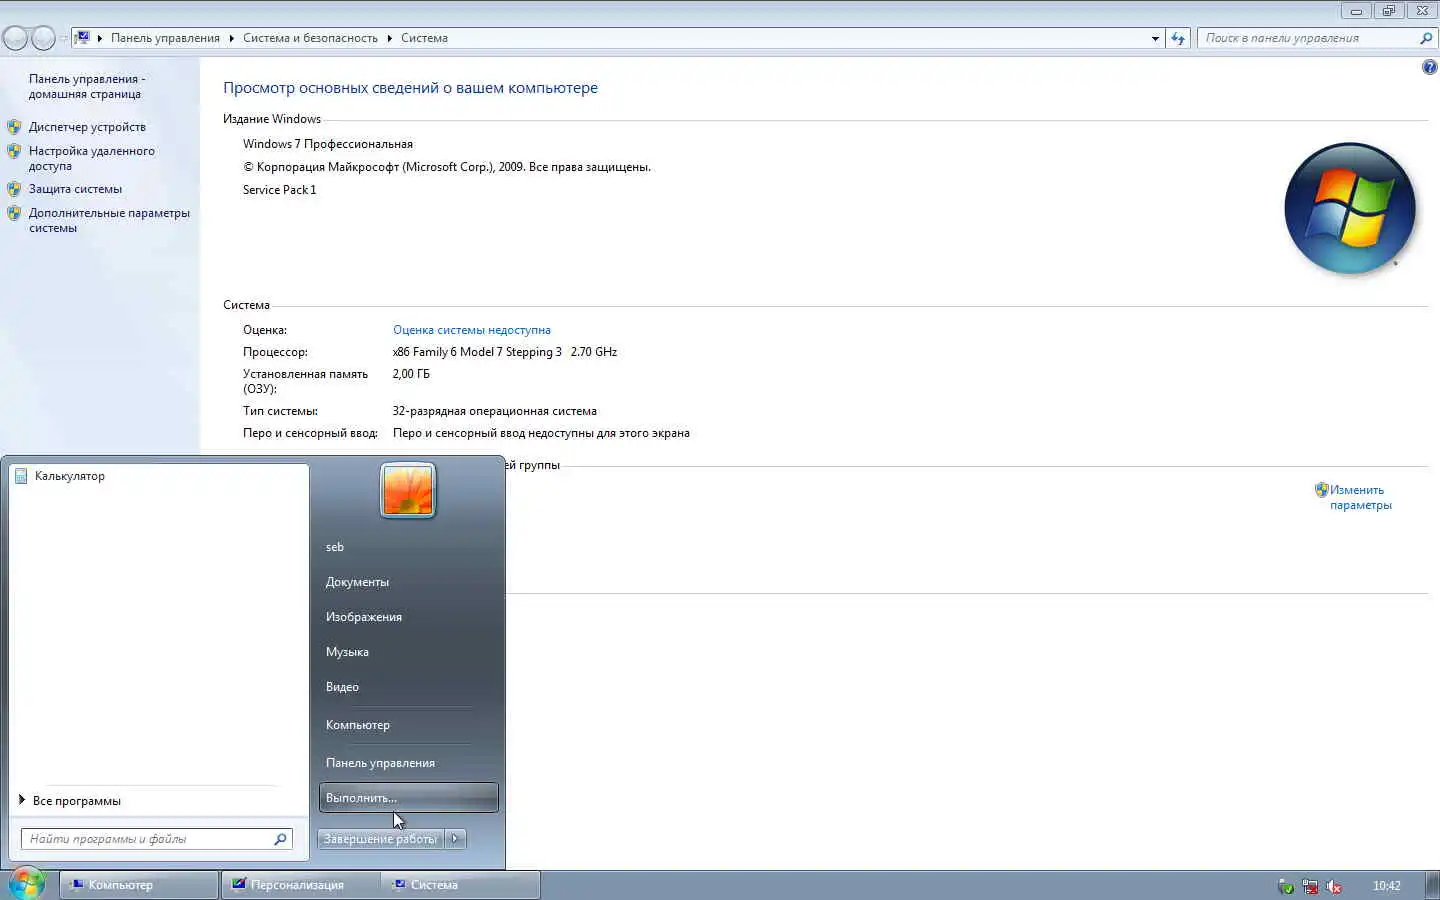The height and width of the screenshot is (900, 1440).
Task: Click the network status tray icon
Action: click(1310, 886)
